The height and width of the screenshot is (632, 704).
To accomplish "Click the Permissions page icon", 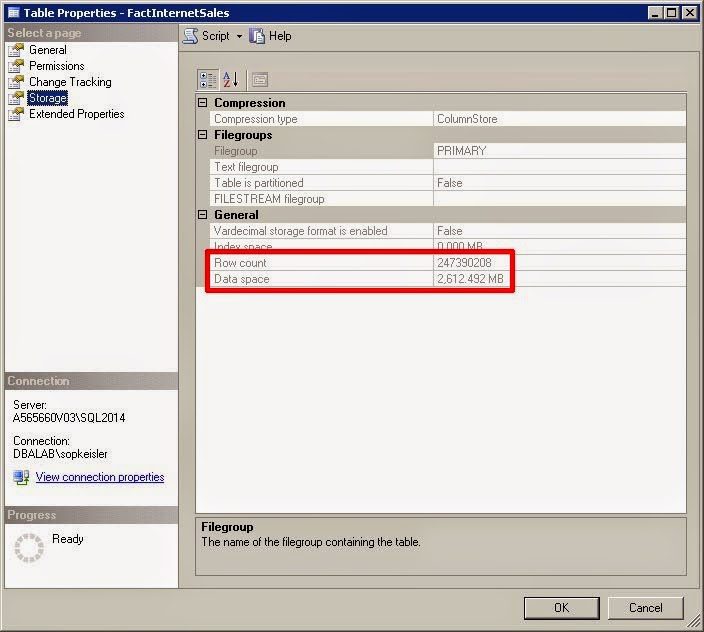I will coord(16,66).
